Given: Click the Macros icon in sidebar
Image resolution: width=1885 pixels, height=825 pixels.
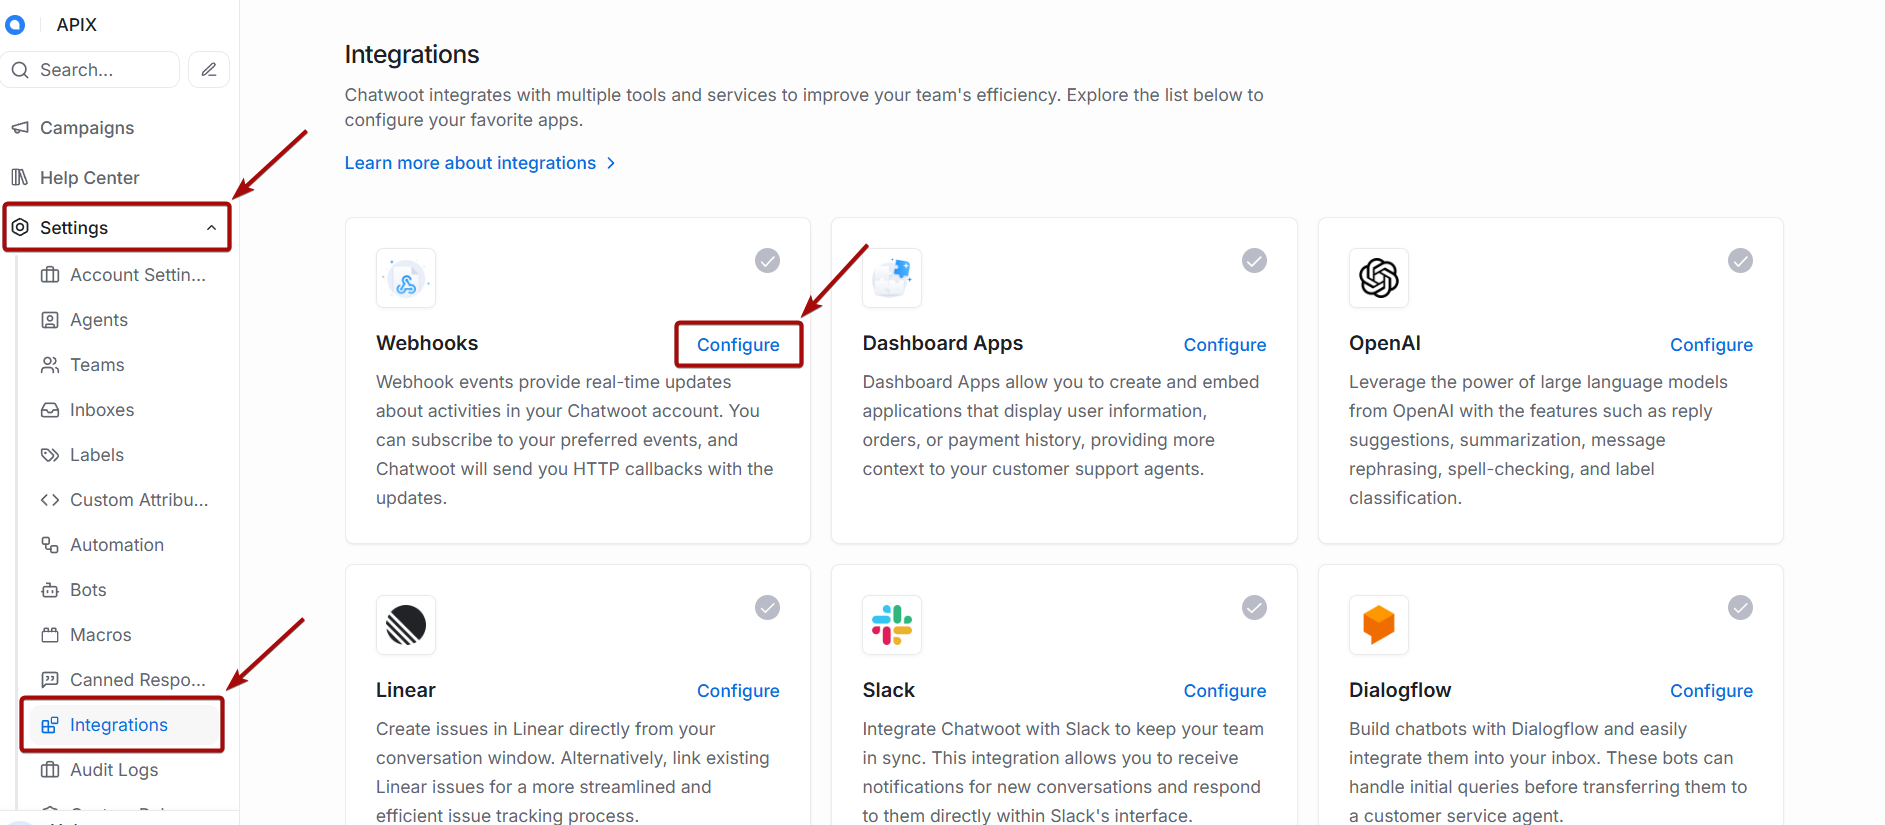Looking at the screenshot, I should (x=50, y=635).
